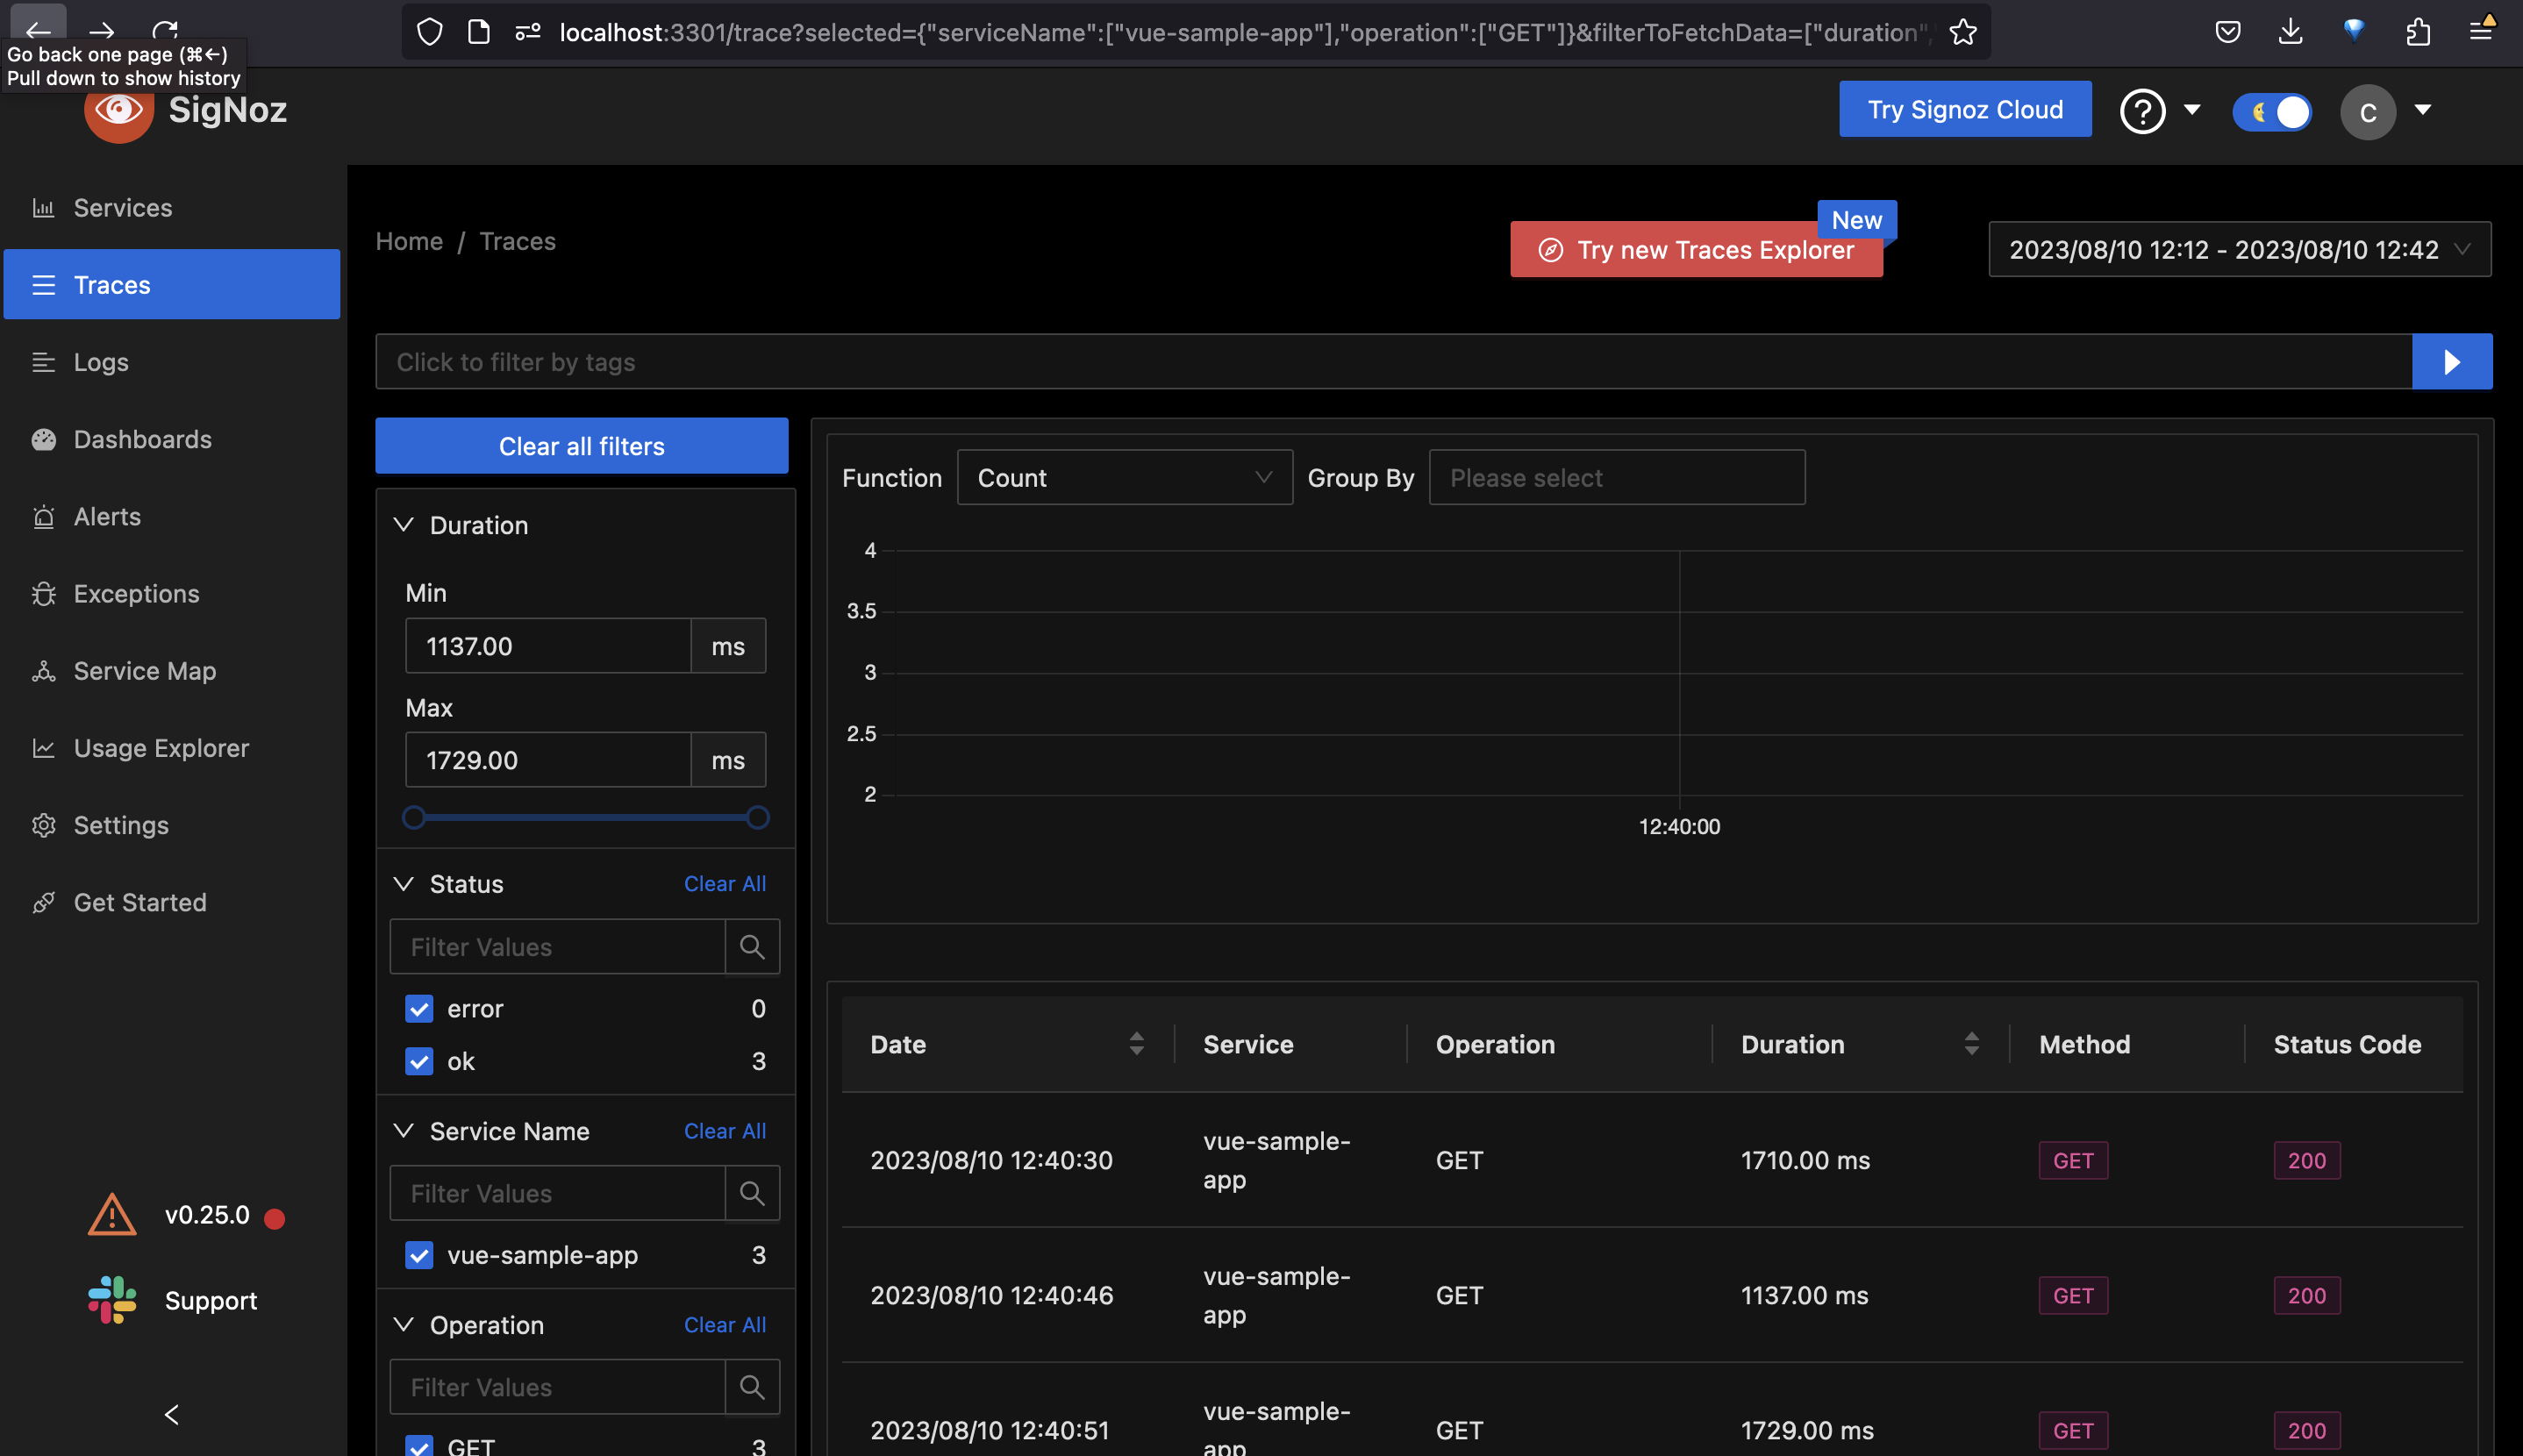The width and height of the screenshot is (2523, 1456).
Task: Open the Function Count dropdown
Action: [x=1124, y=477]
